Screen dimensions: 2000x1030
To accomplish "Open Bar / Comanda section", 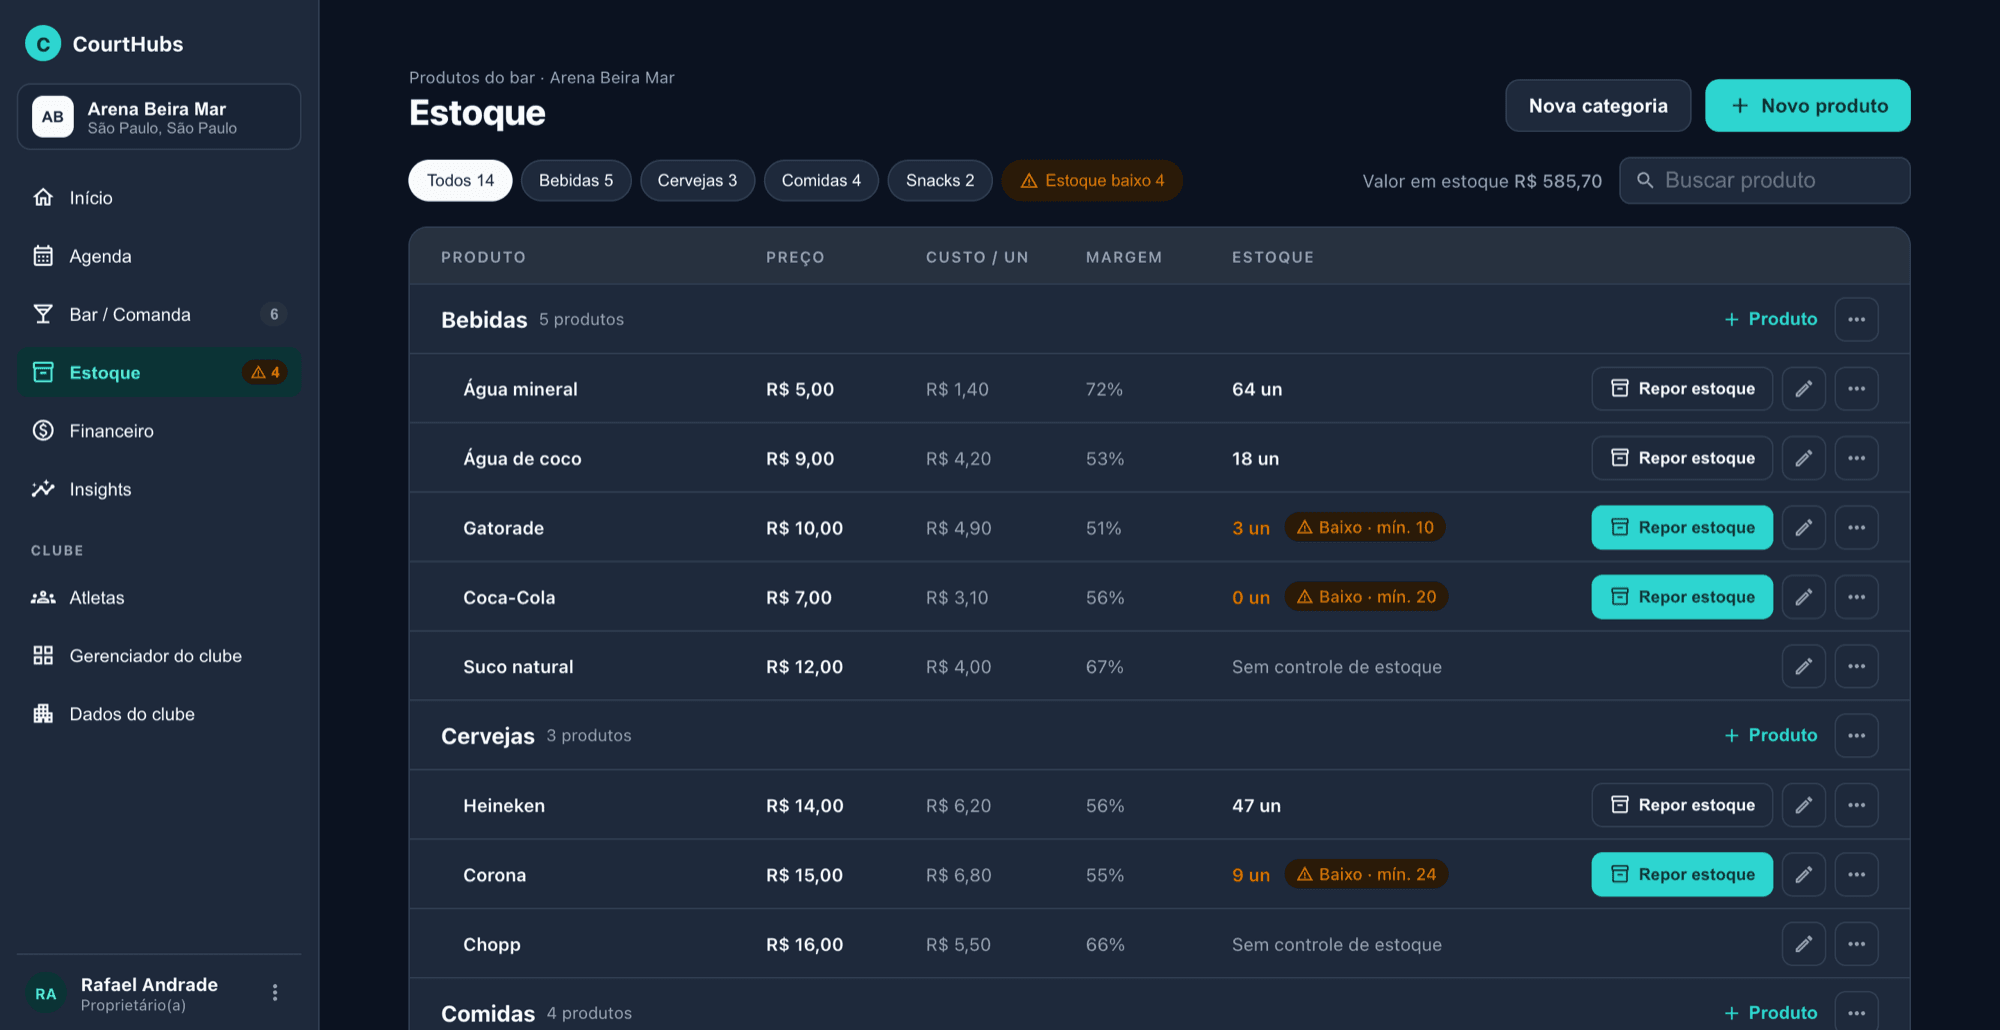I will (x=159, y=314).
